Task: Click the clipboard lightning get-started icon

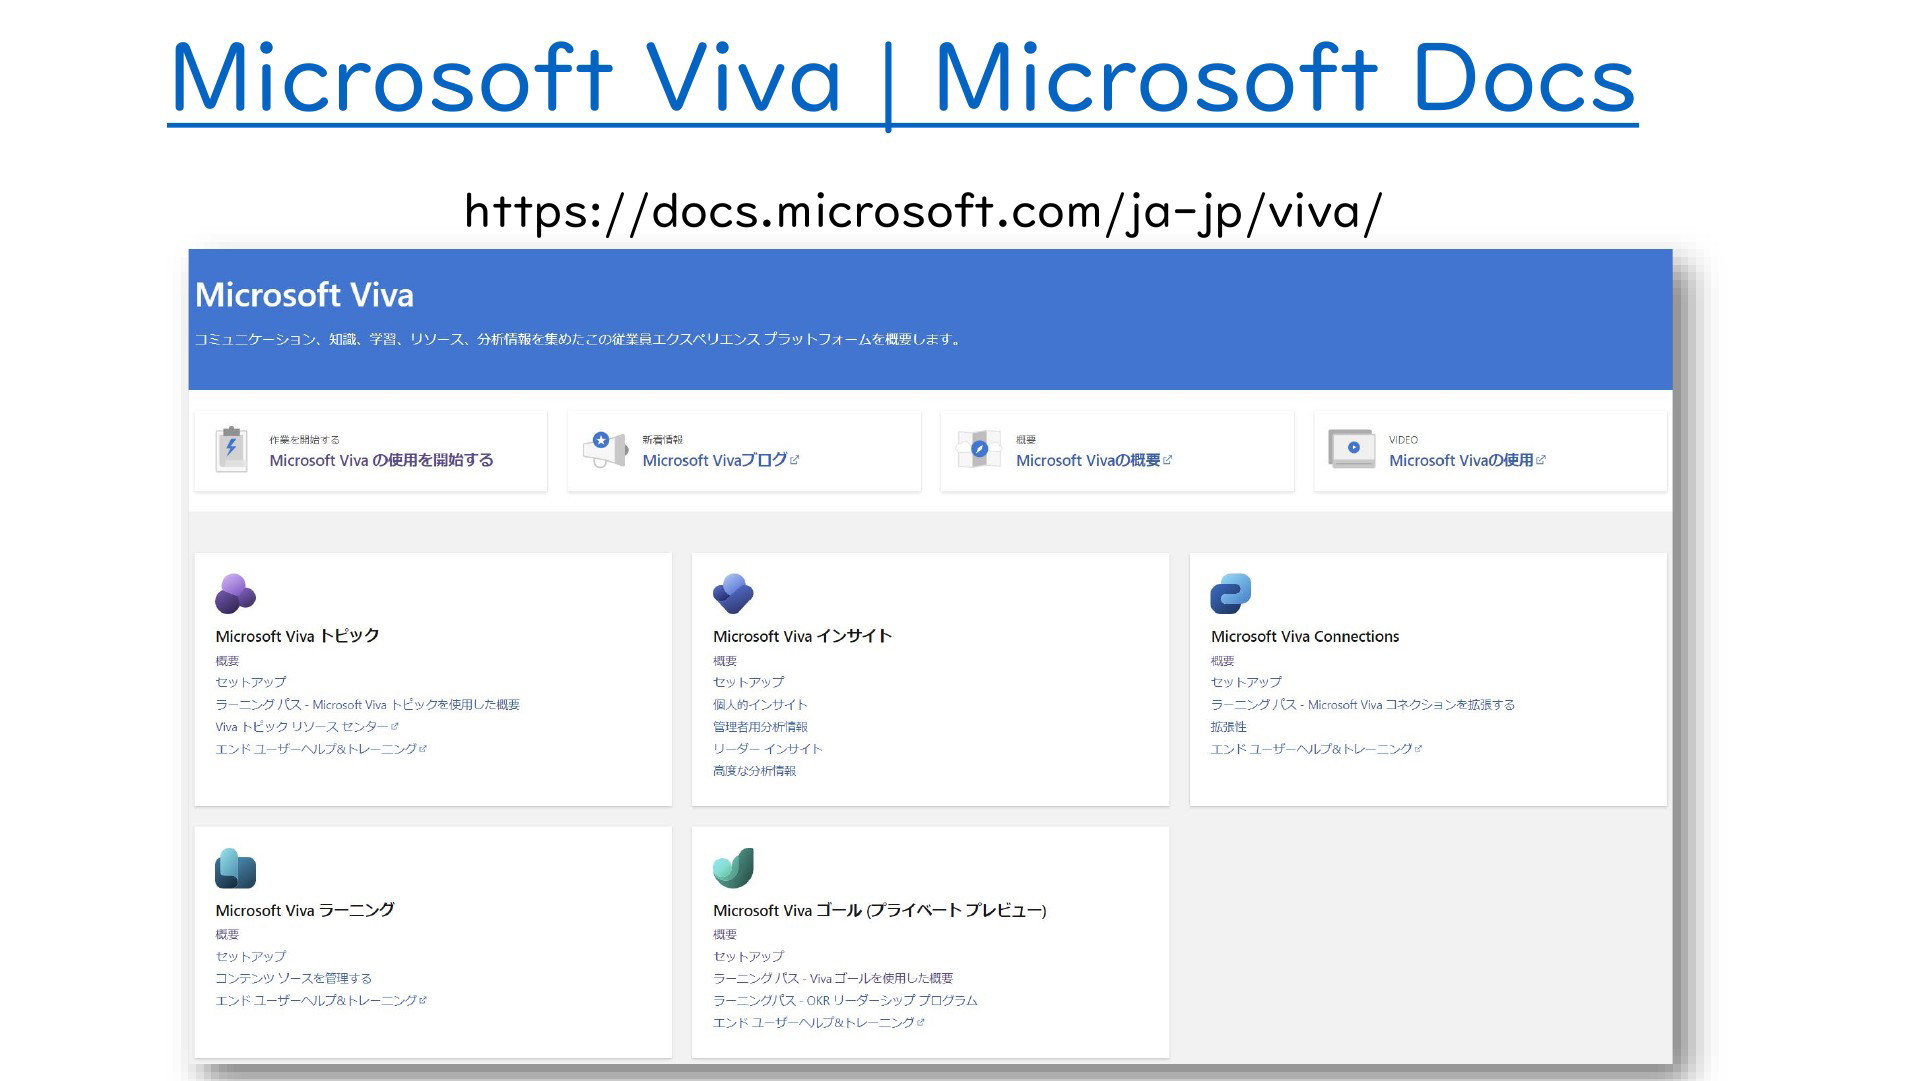Action: point(231,449)
